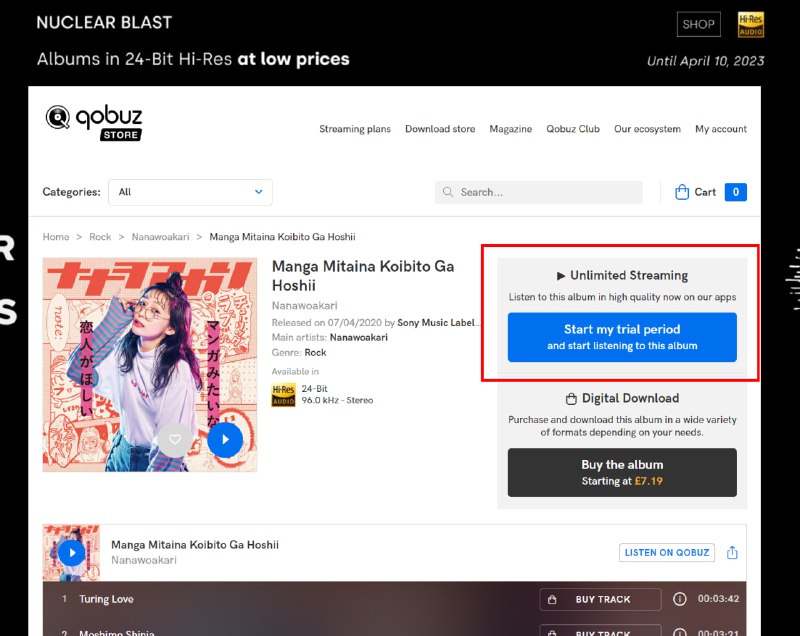
Task: Click Start my trial period button
Action: [x=622, y=337]
